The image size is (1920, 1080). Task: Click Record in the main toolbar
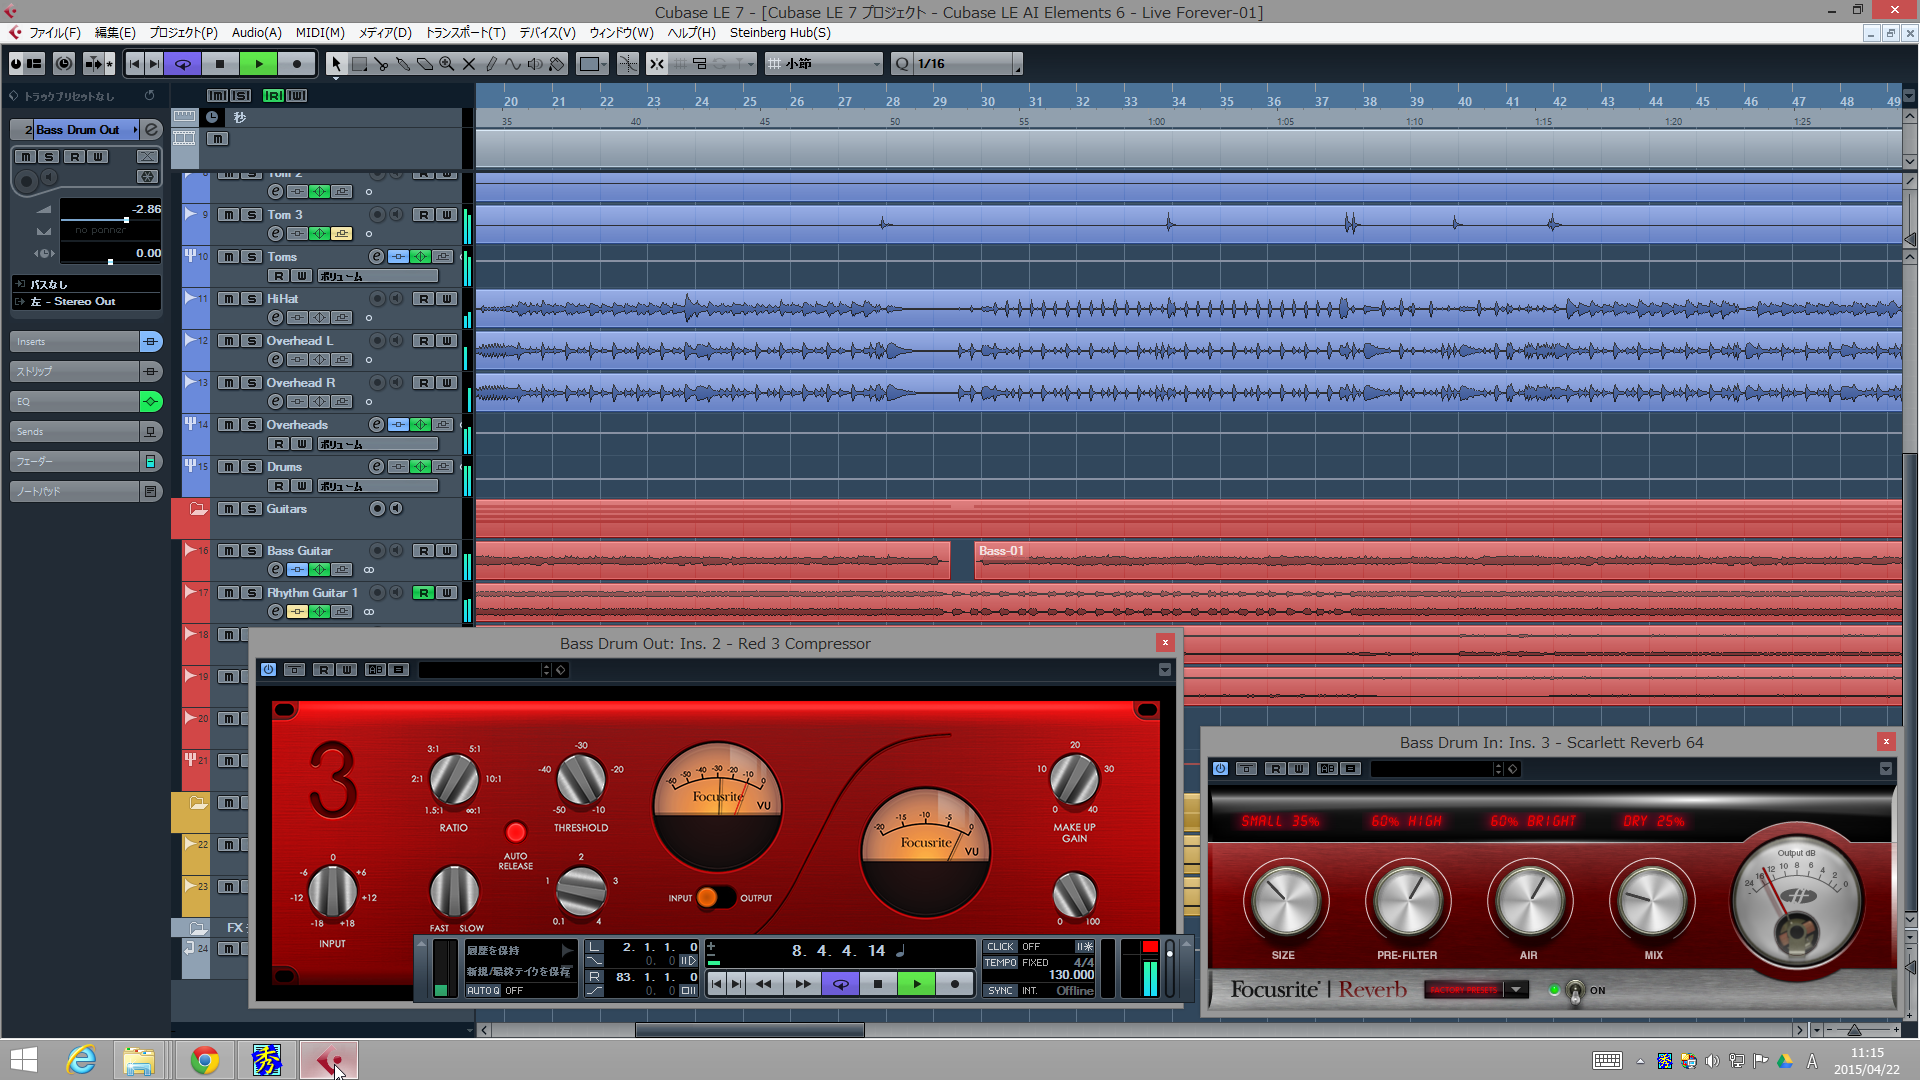pyautogui.click(x=297, y=64)
